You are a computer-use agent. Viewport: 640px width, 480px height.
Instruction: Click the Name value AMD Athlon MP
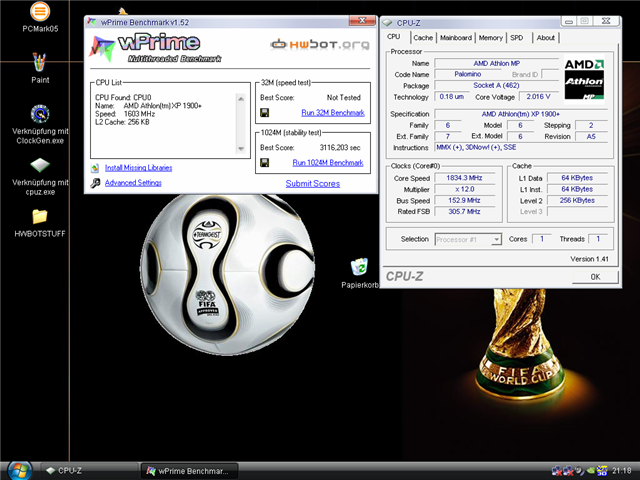coord(496,63)
